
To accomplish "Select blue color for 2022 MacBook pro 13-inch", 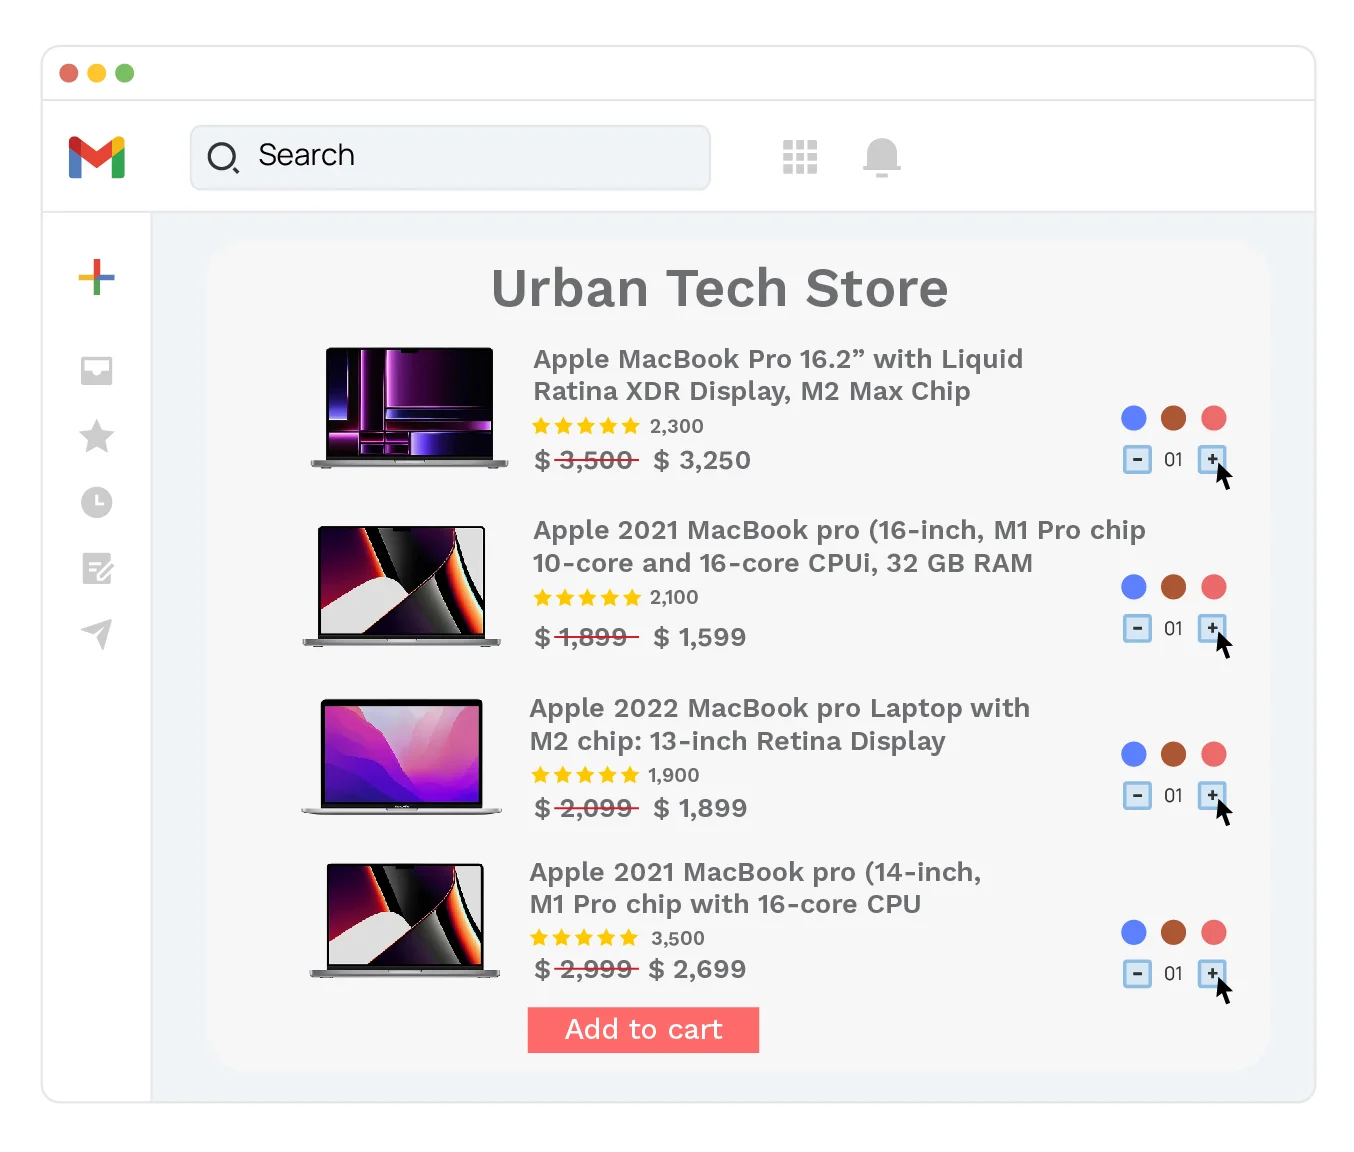I will (x=1134, y=754).
